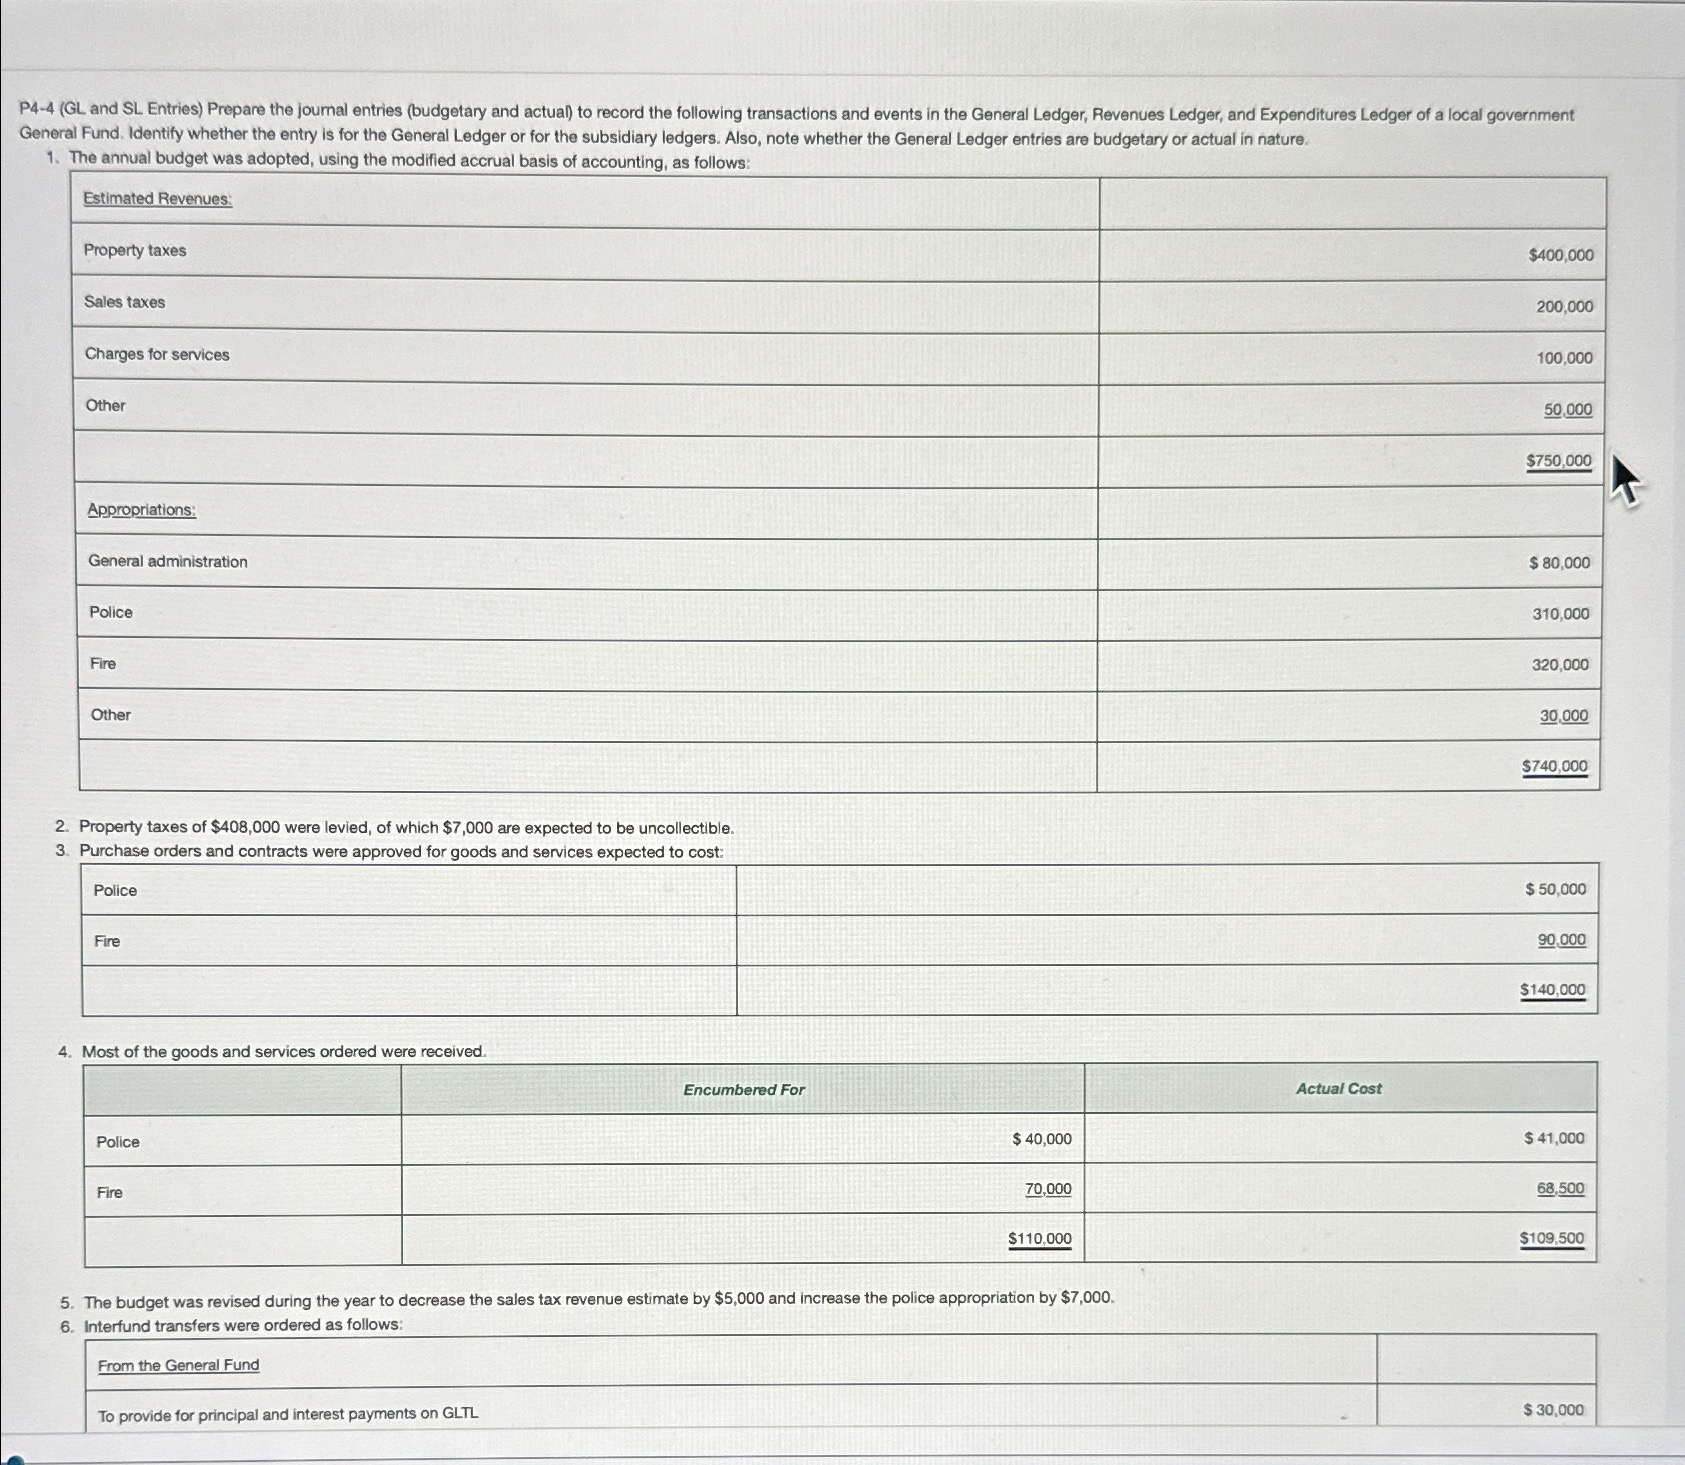The width and height of the screenshot is (1685, 1465).
Task: Click the Charges for services row
Action: [x=157, y=353]
